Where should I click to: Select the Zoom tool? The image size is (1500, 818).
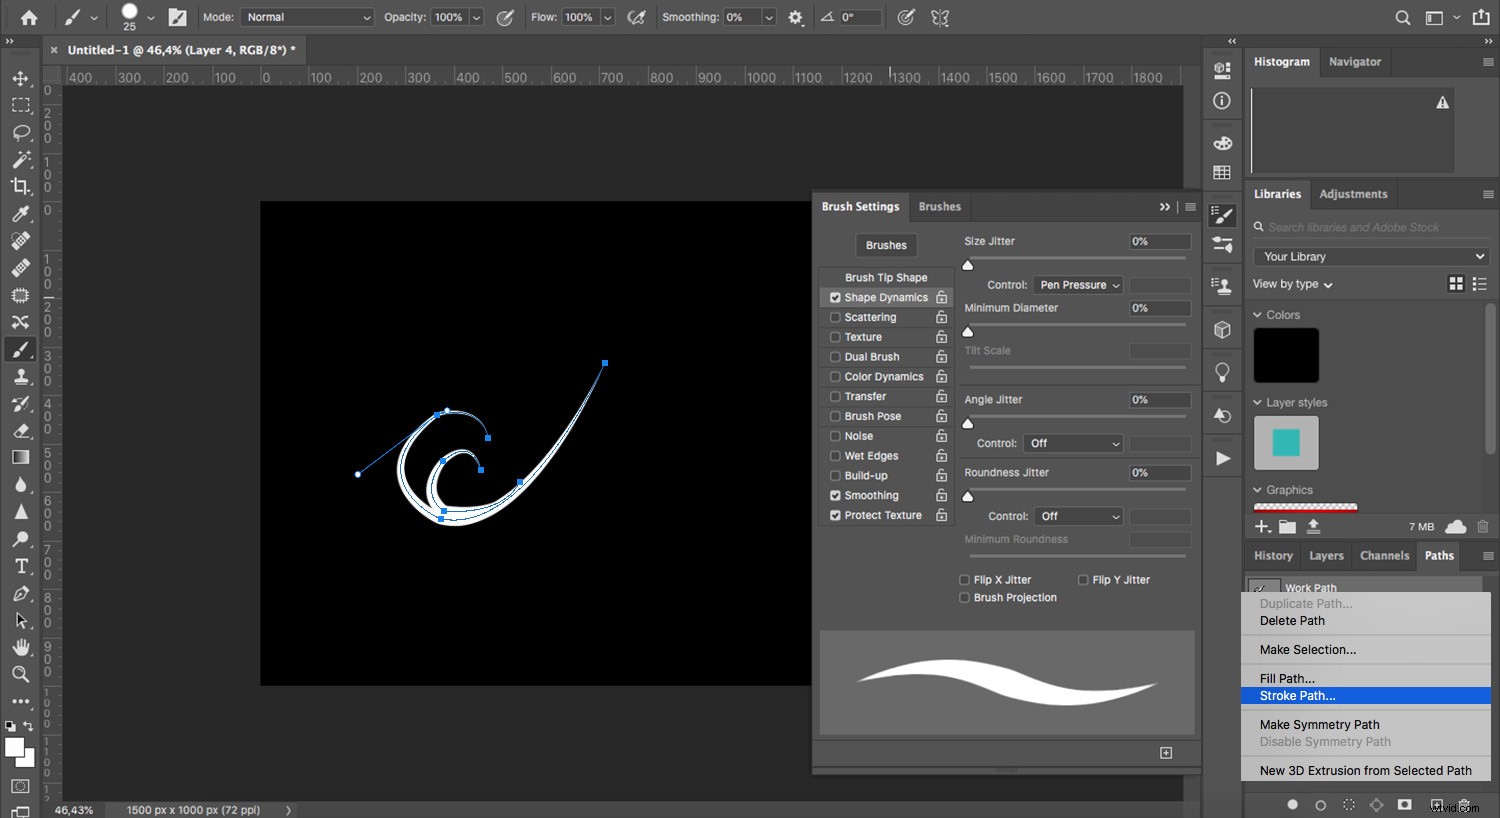[21, 674]
